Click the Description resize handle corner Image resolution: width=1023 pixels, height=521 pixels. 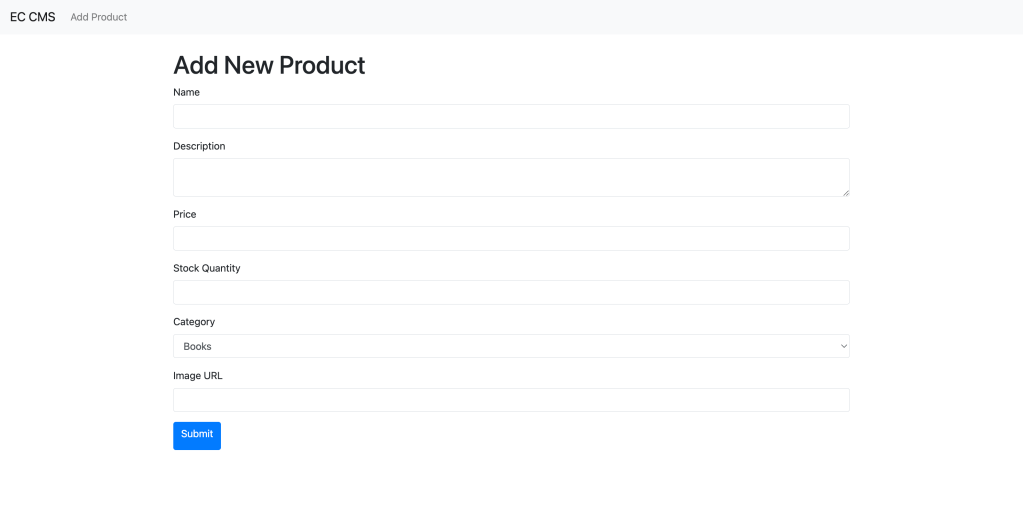click(846, 192)
